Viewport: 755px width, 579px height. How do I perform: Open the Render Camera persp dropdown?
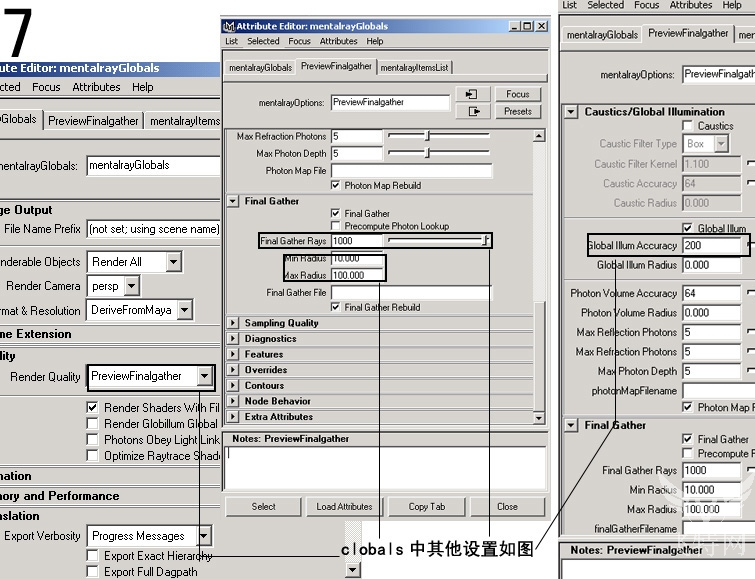tap(131, 286)
